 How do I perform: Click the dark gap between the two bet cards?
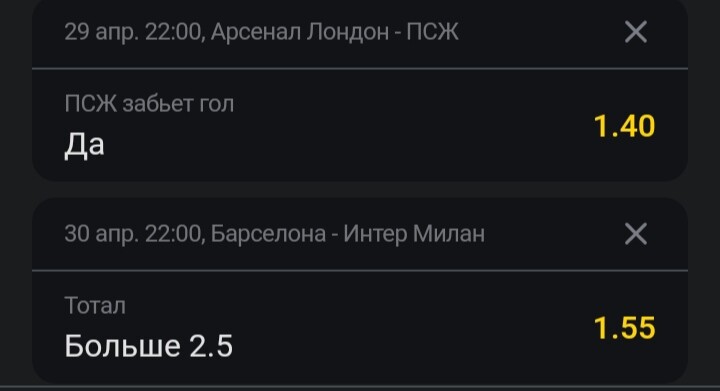pyautogui.click(x=360, y=190)
